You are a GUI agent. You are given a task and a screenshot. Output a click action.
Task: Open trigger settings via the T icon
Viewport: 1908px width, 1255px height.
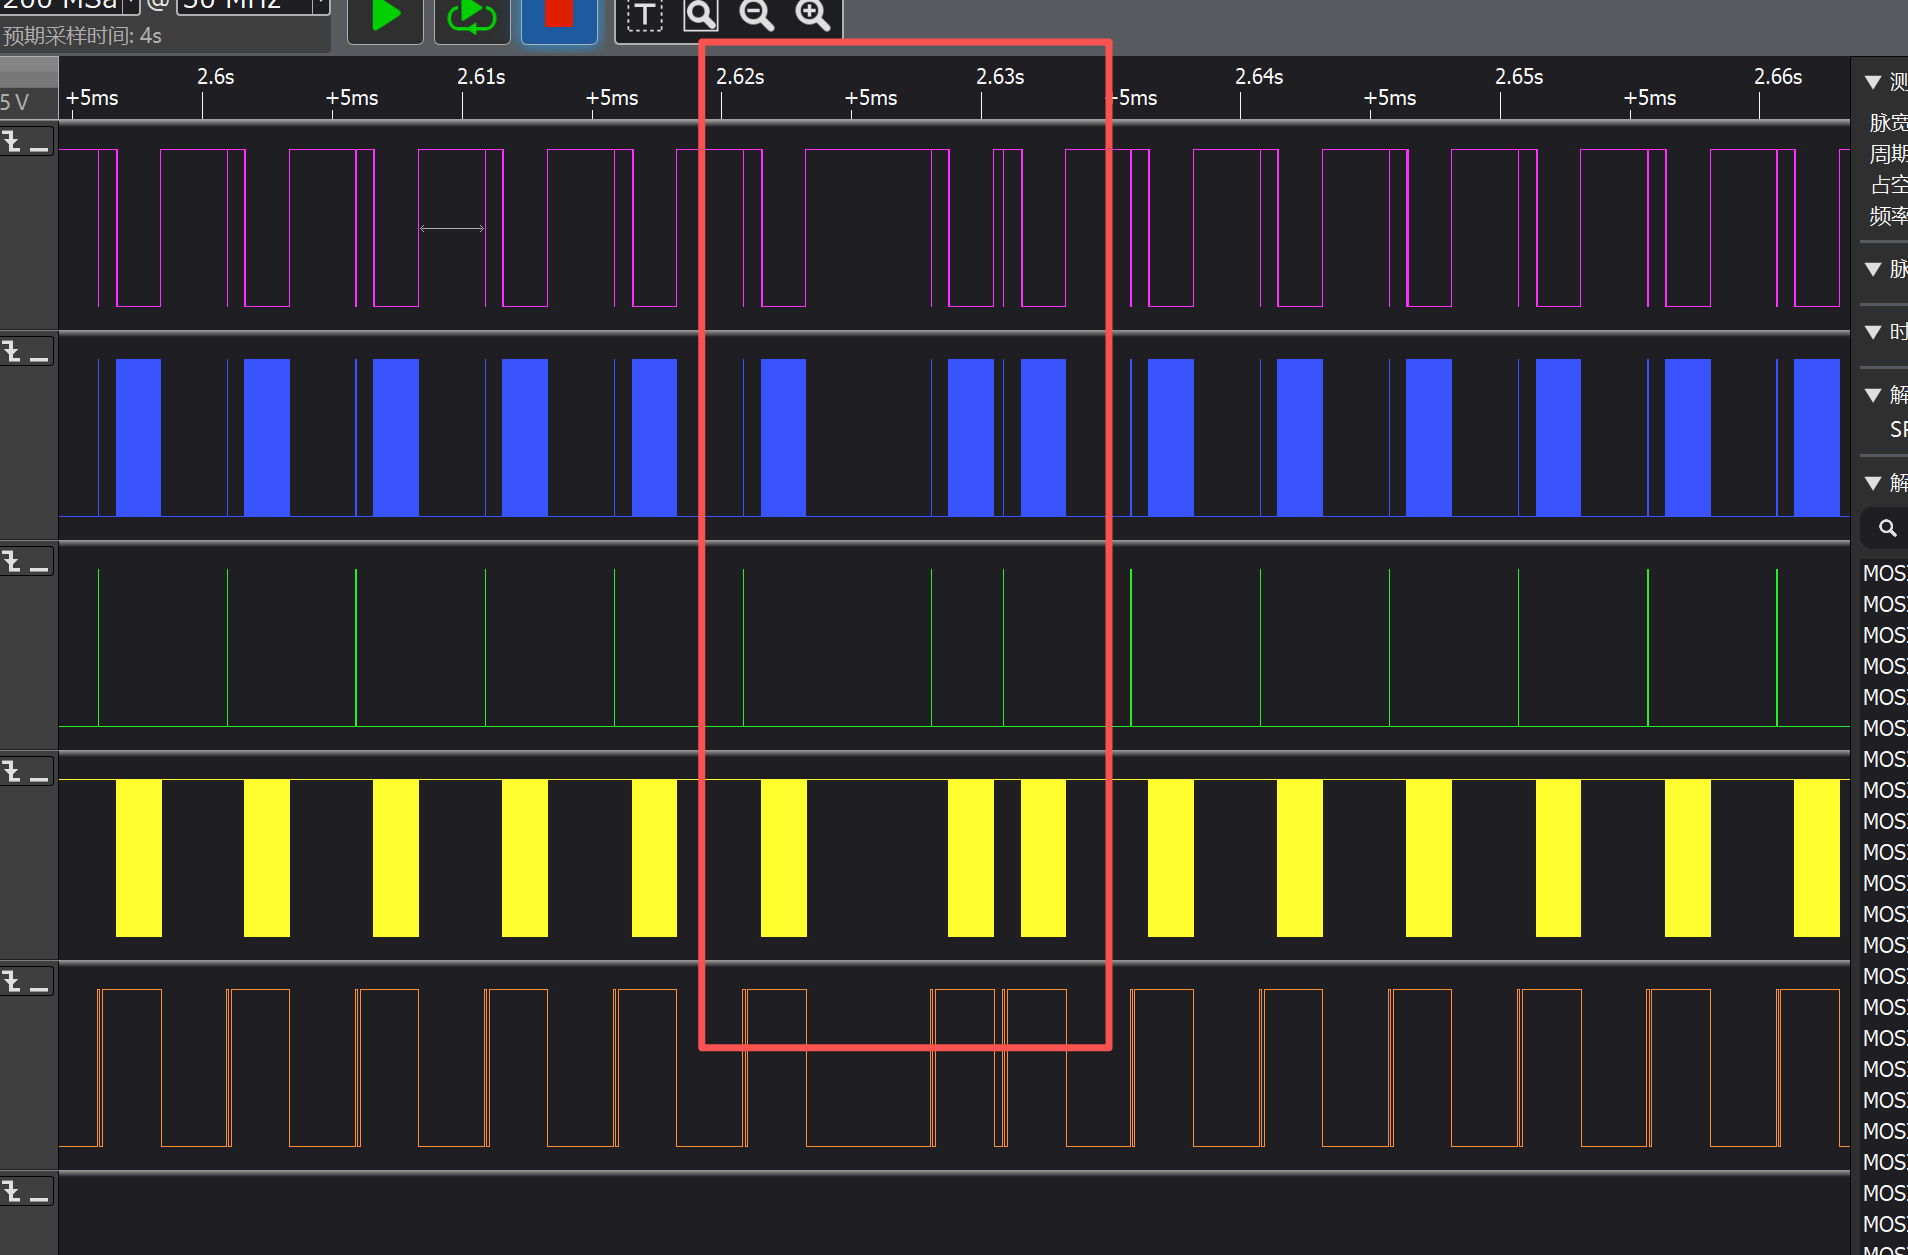tap(645, 16)
